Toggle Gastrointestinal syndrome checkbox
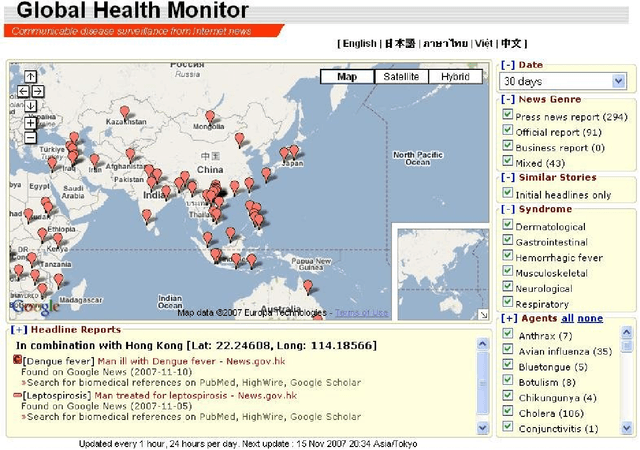The height and width of the screenshot is (450, 640). pyautogui.click(x=507, y=240)
